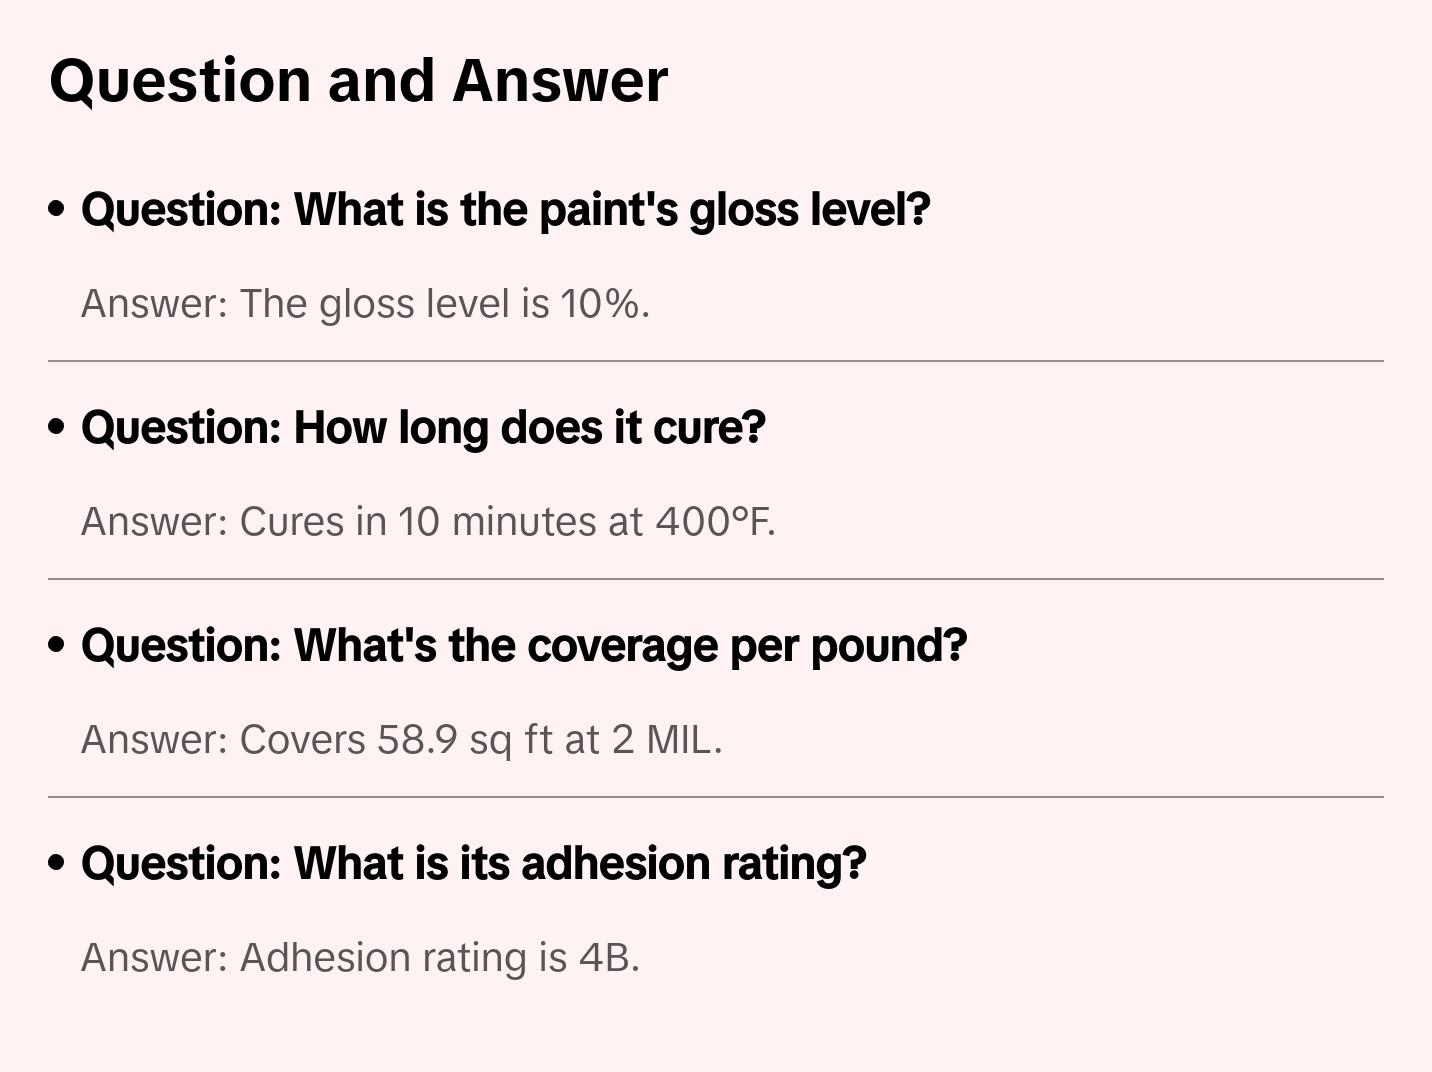Click the answer about curing in 10 minutes
This screenshot has width=1432, height=1072.
click(x=428, y=522)
